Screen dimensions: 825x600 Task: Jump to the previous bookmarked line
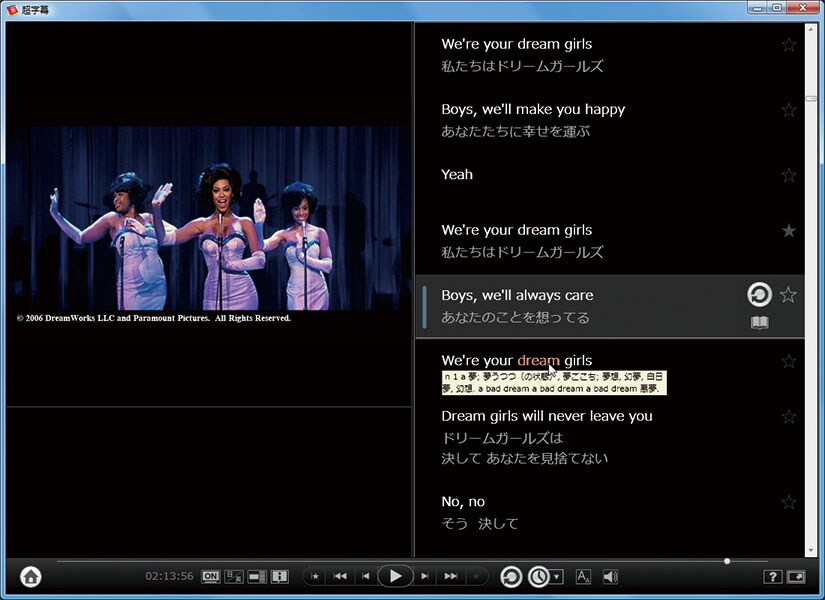315,576
